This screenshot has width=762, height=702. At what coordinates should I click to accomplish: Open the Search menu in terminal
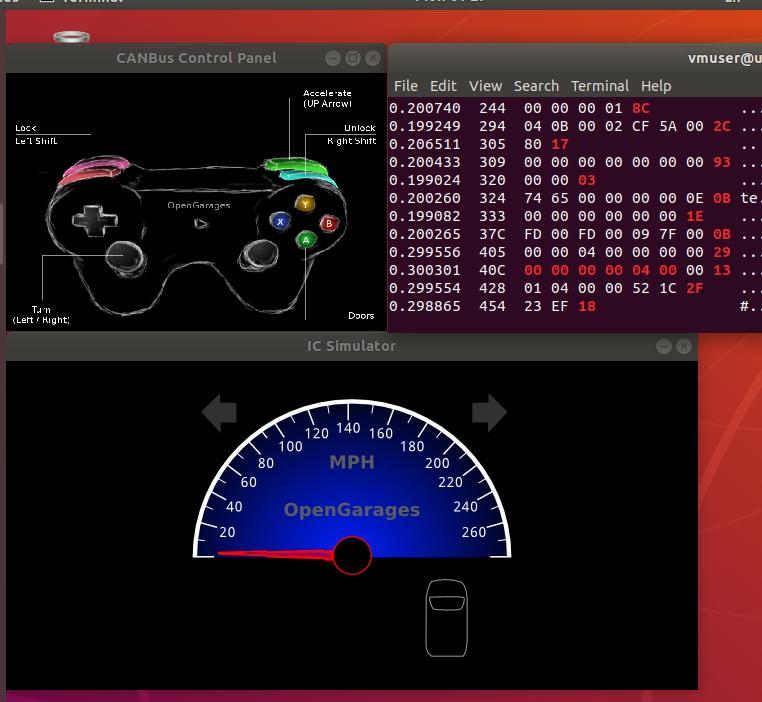[x=536, y=86]
